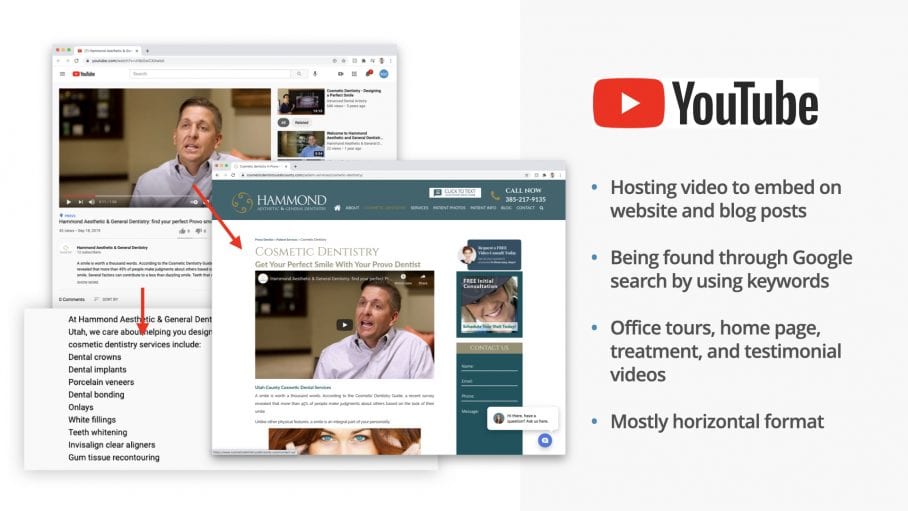The image size is (908, 511).
Task: Open new tab in the YouTube browser window
Action: pos(148,50)
